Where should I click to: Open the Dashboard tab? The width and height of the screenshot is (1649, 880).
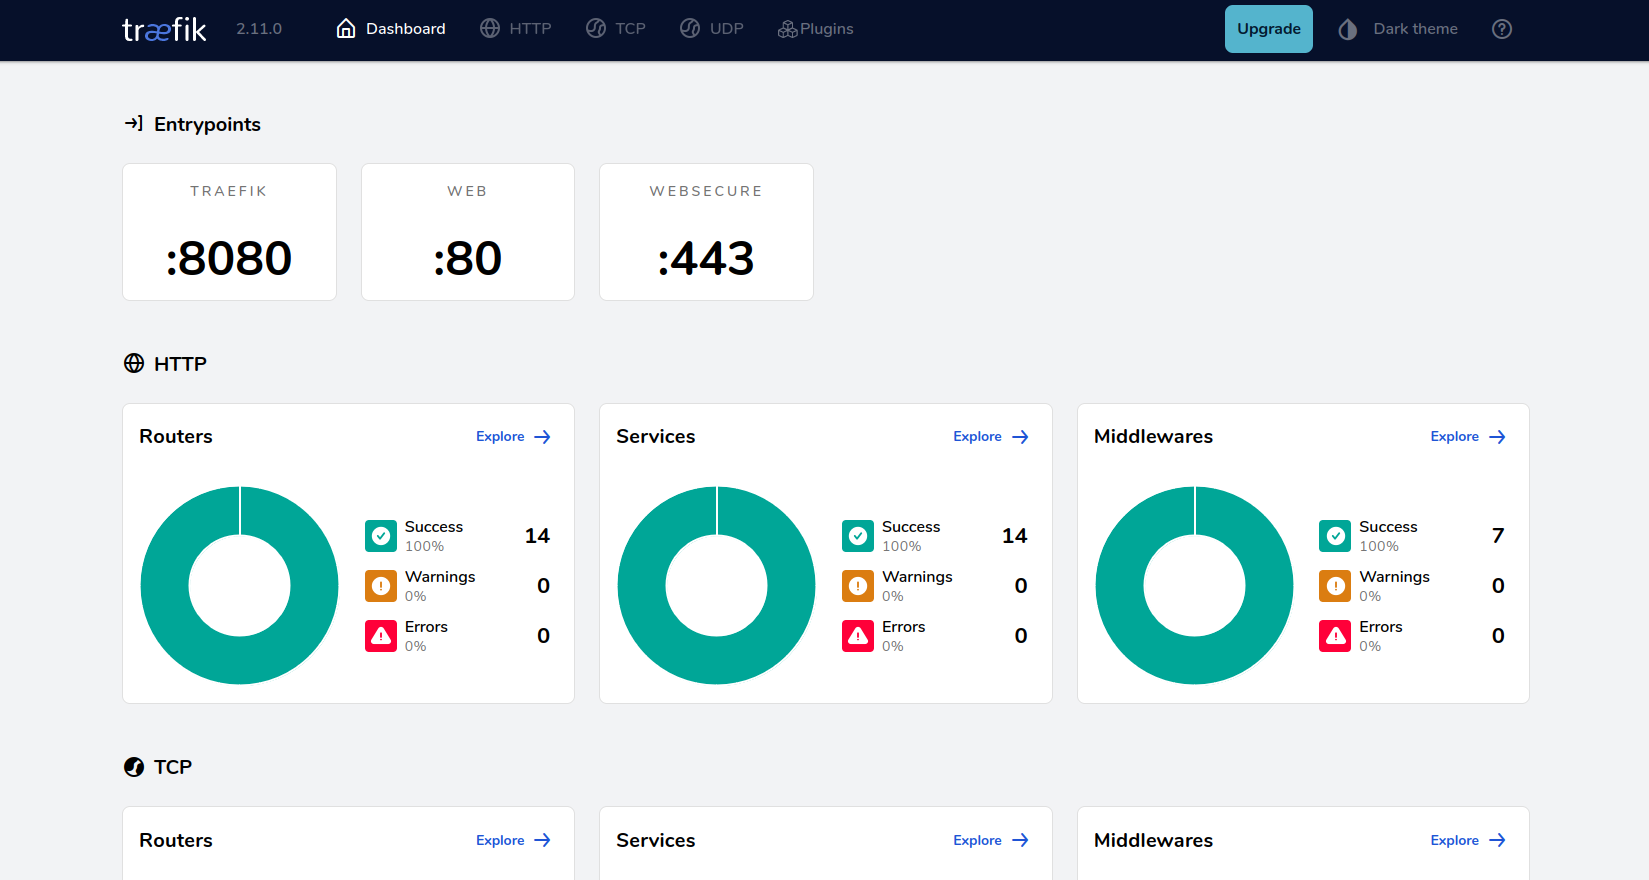(x=391, y=29)
